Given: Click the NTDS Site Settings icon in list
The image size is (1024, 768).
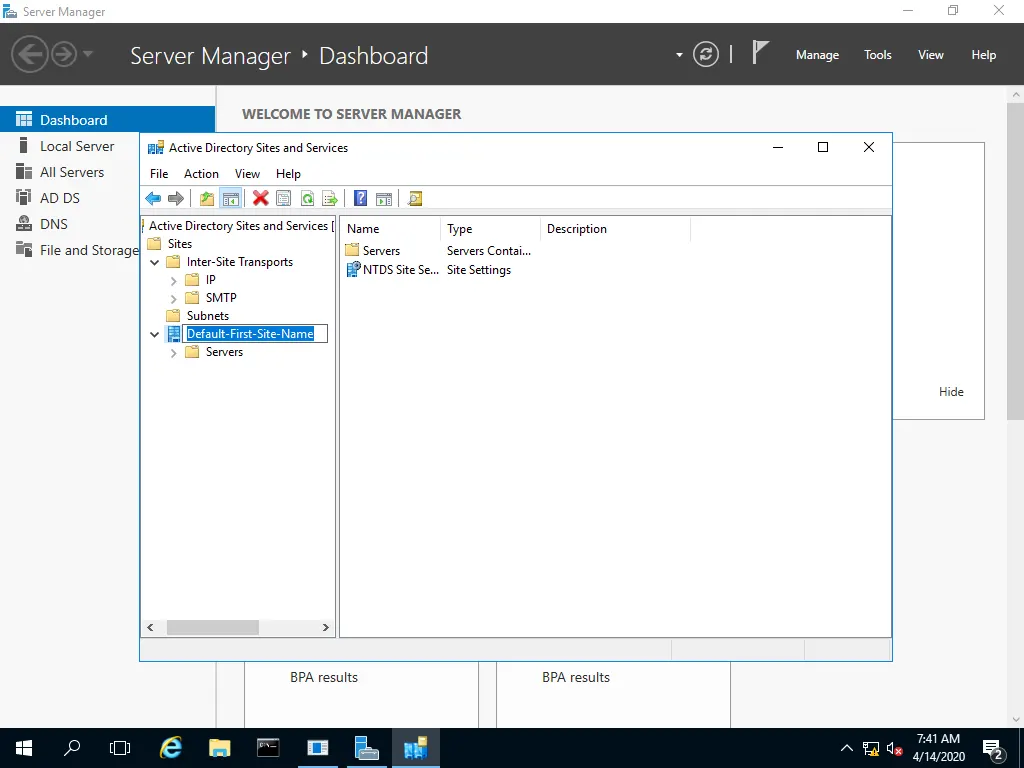Looking at the screenshot, I should (x=353, y=270).
